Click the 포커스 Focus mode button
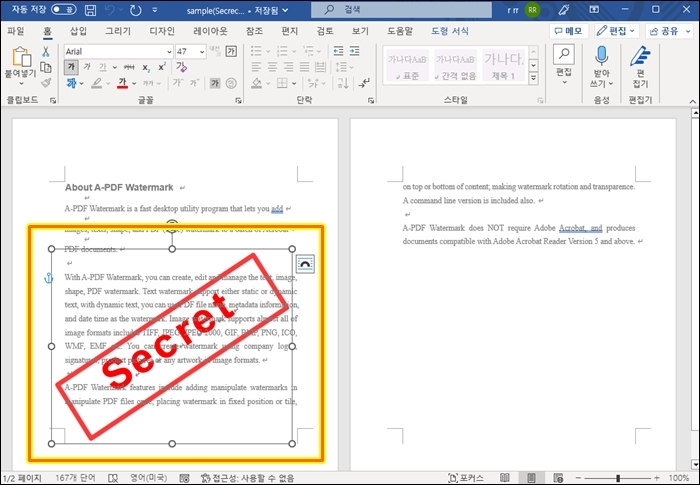Viewport: 700px width, 485px height. [467, 478]
